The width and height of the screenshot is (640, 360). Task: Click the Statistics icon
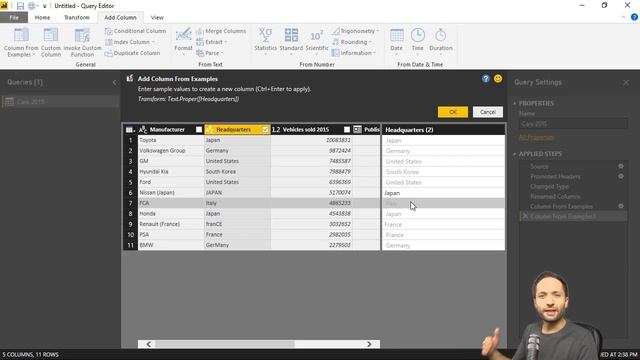click(x=265, y=36)
